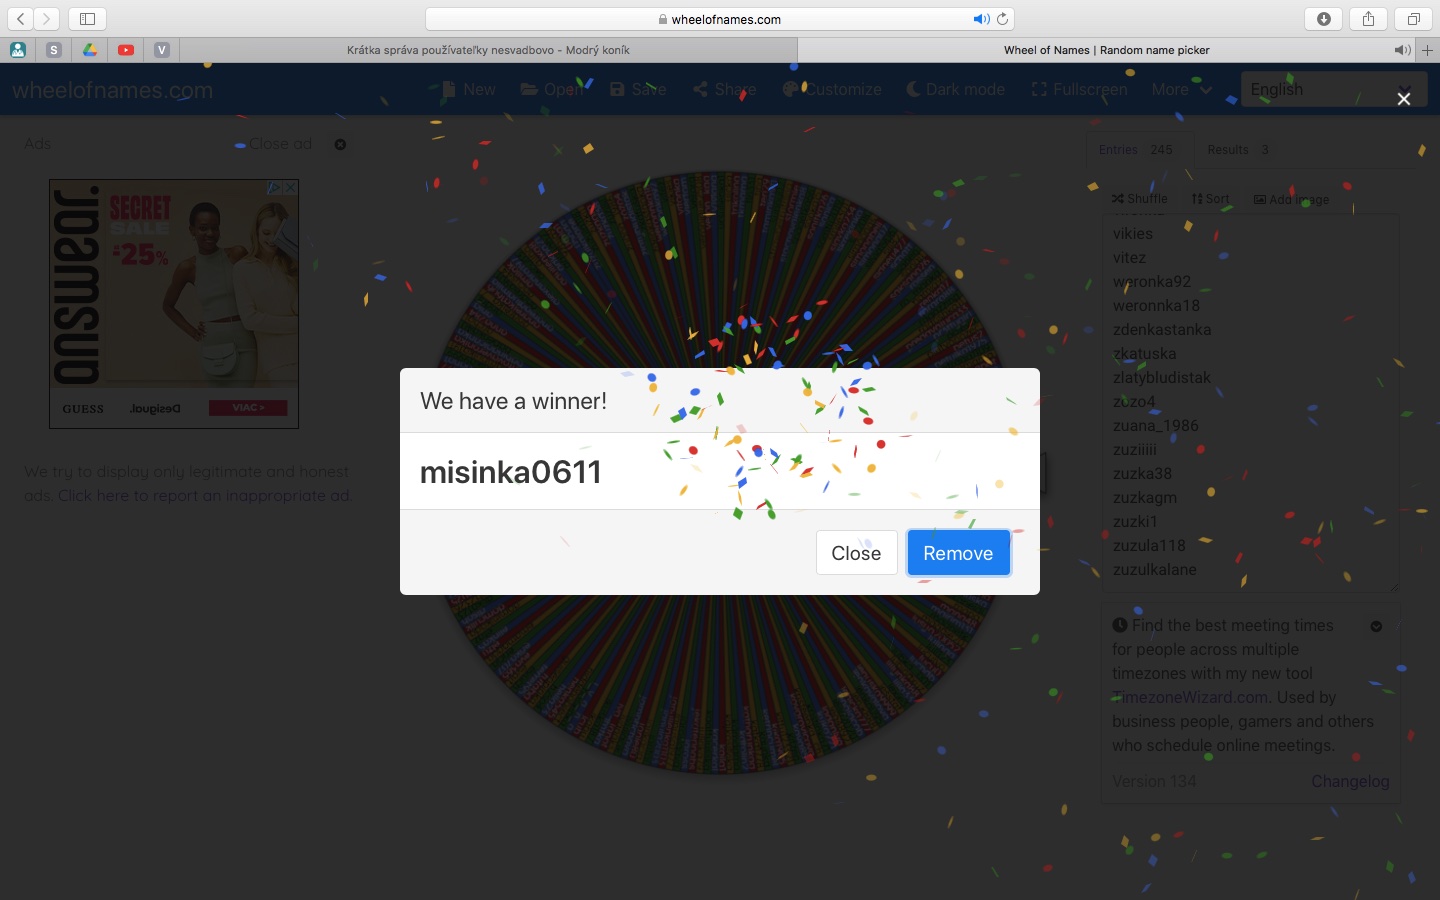Open the pinned Google Drive tab
The width and height of the screenshot is (1440, 900).
(x=90, y=50)
